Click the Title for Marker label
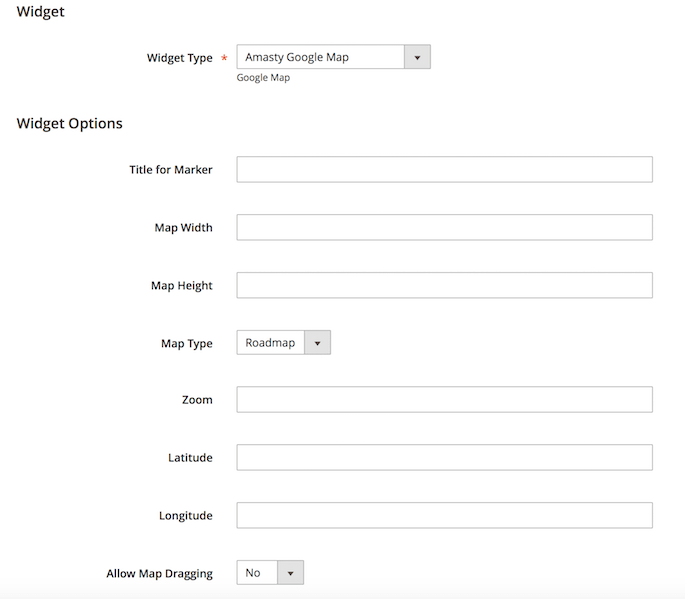 point(170,170)
